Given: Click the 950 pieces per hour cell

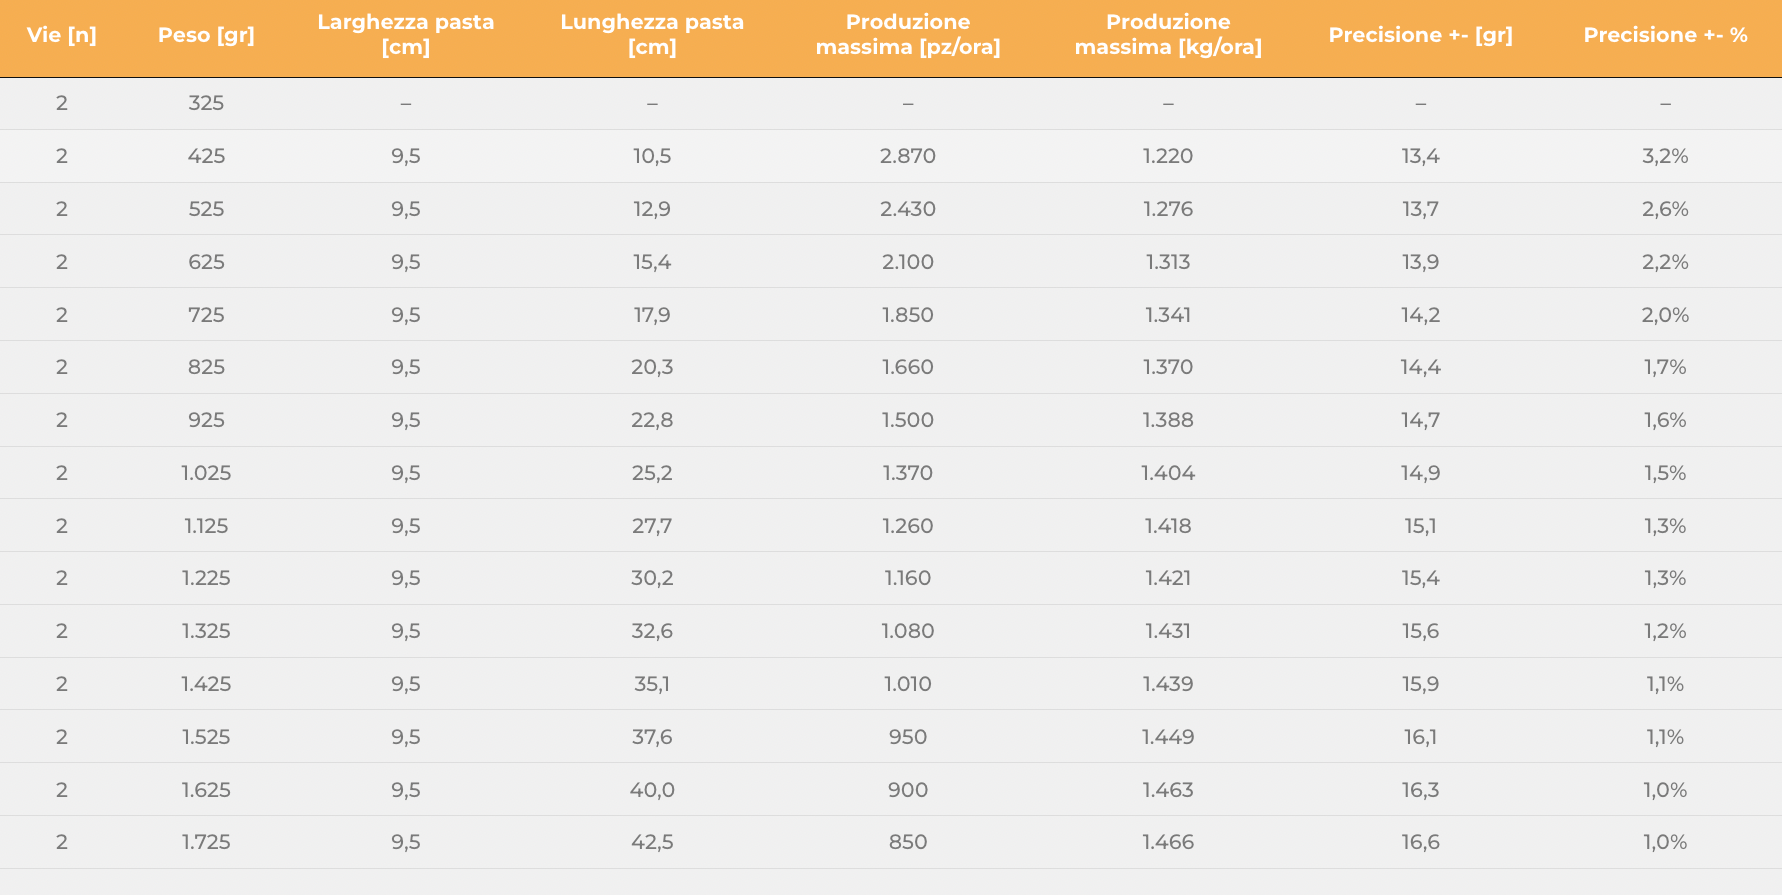Looking at the screenshot, I should pyautogui.click(x=908, y=737).
